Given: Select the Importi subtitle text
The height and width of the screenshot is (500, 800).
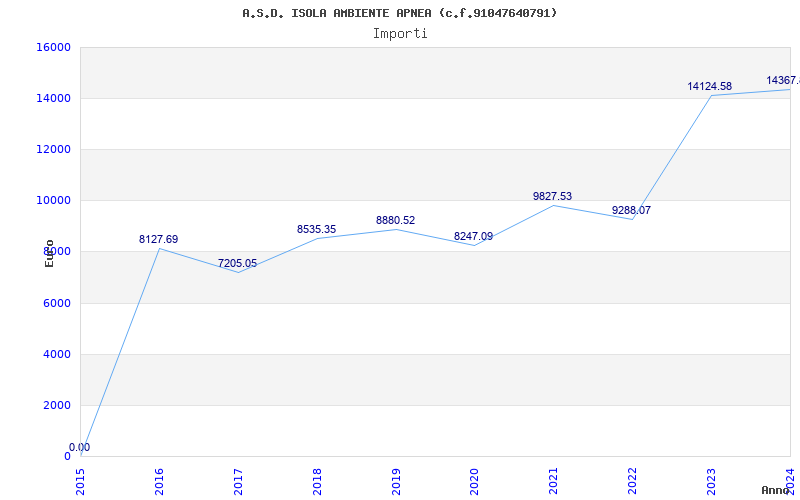Looking at the screenshot, I should coord(400,34).
